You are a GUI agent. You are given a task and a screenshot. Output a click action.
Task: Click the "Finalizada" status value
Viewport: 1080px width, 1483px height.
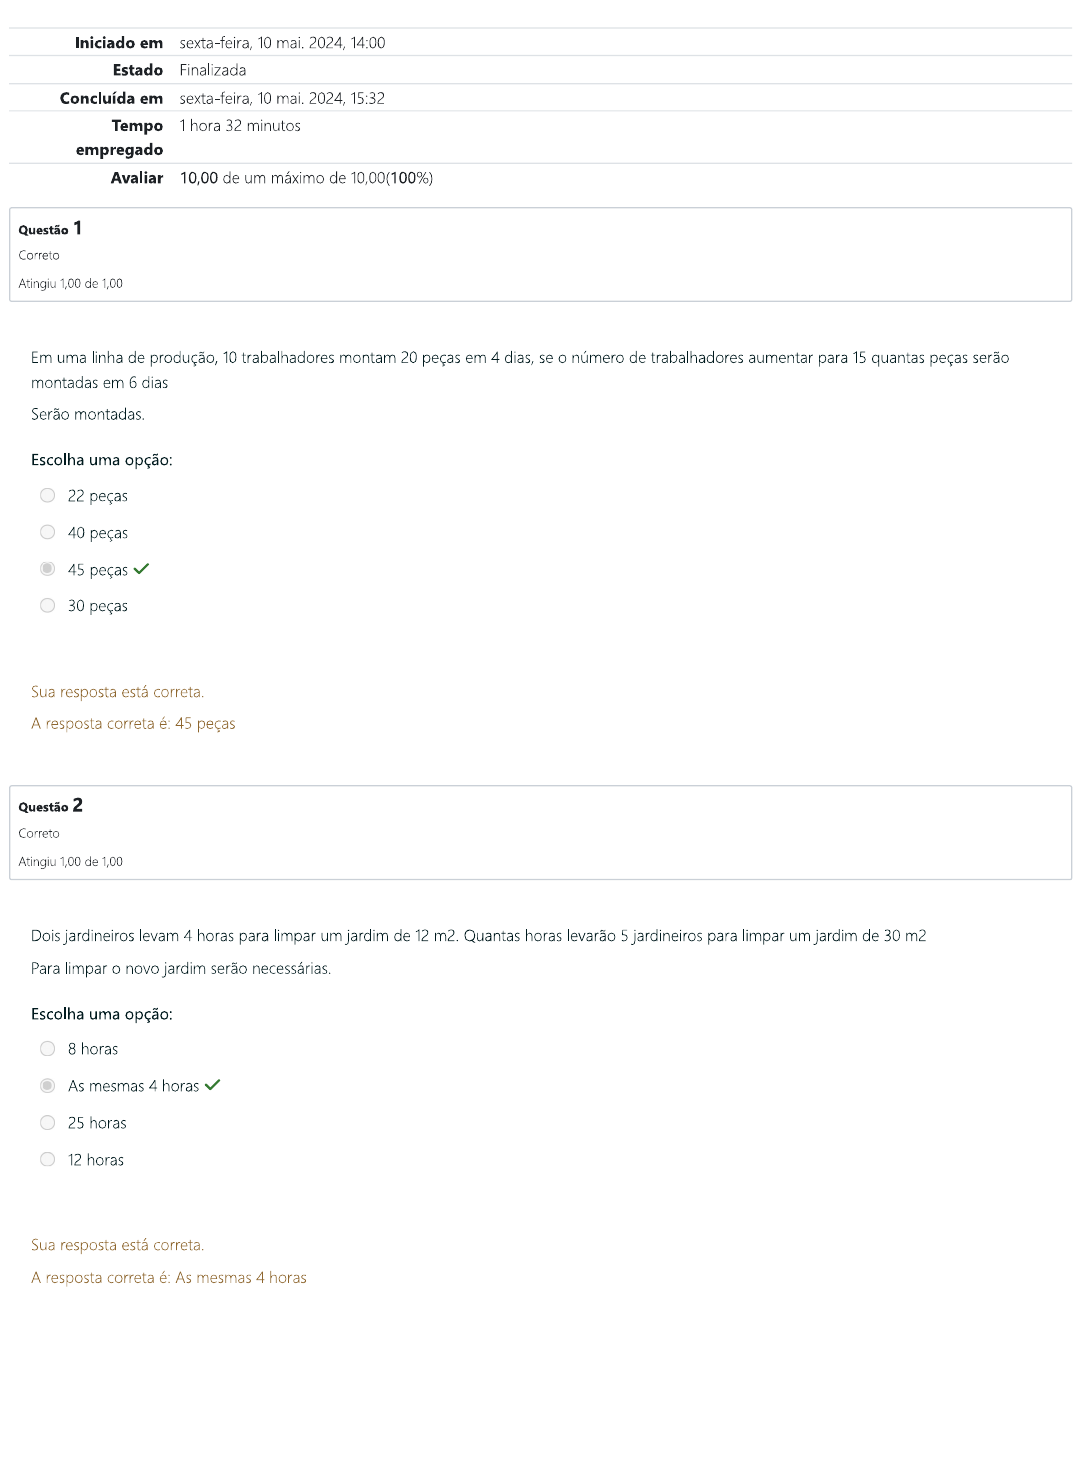pos(213,70)
